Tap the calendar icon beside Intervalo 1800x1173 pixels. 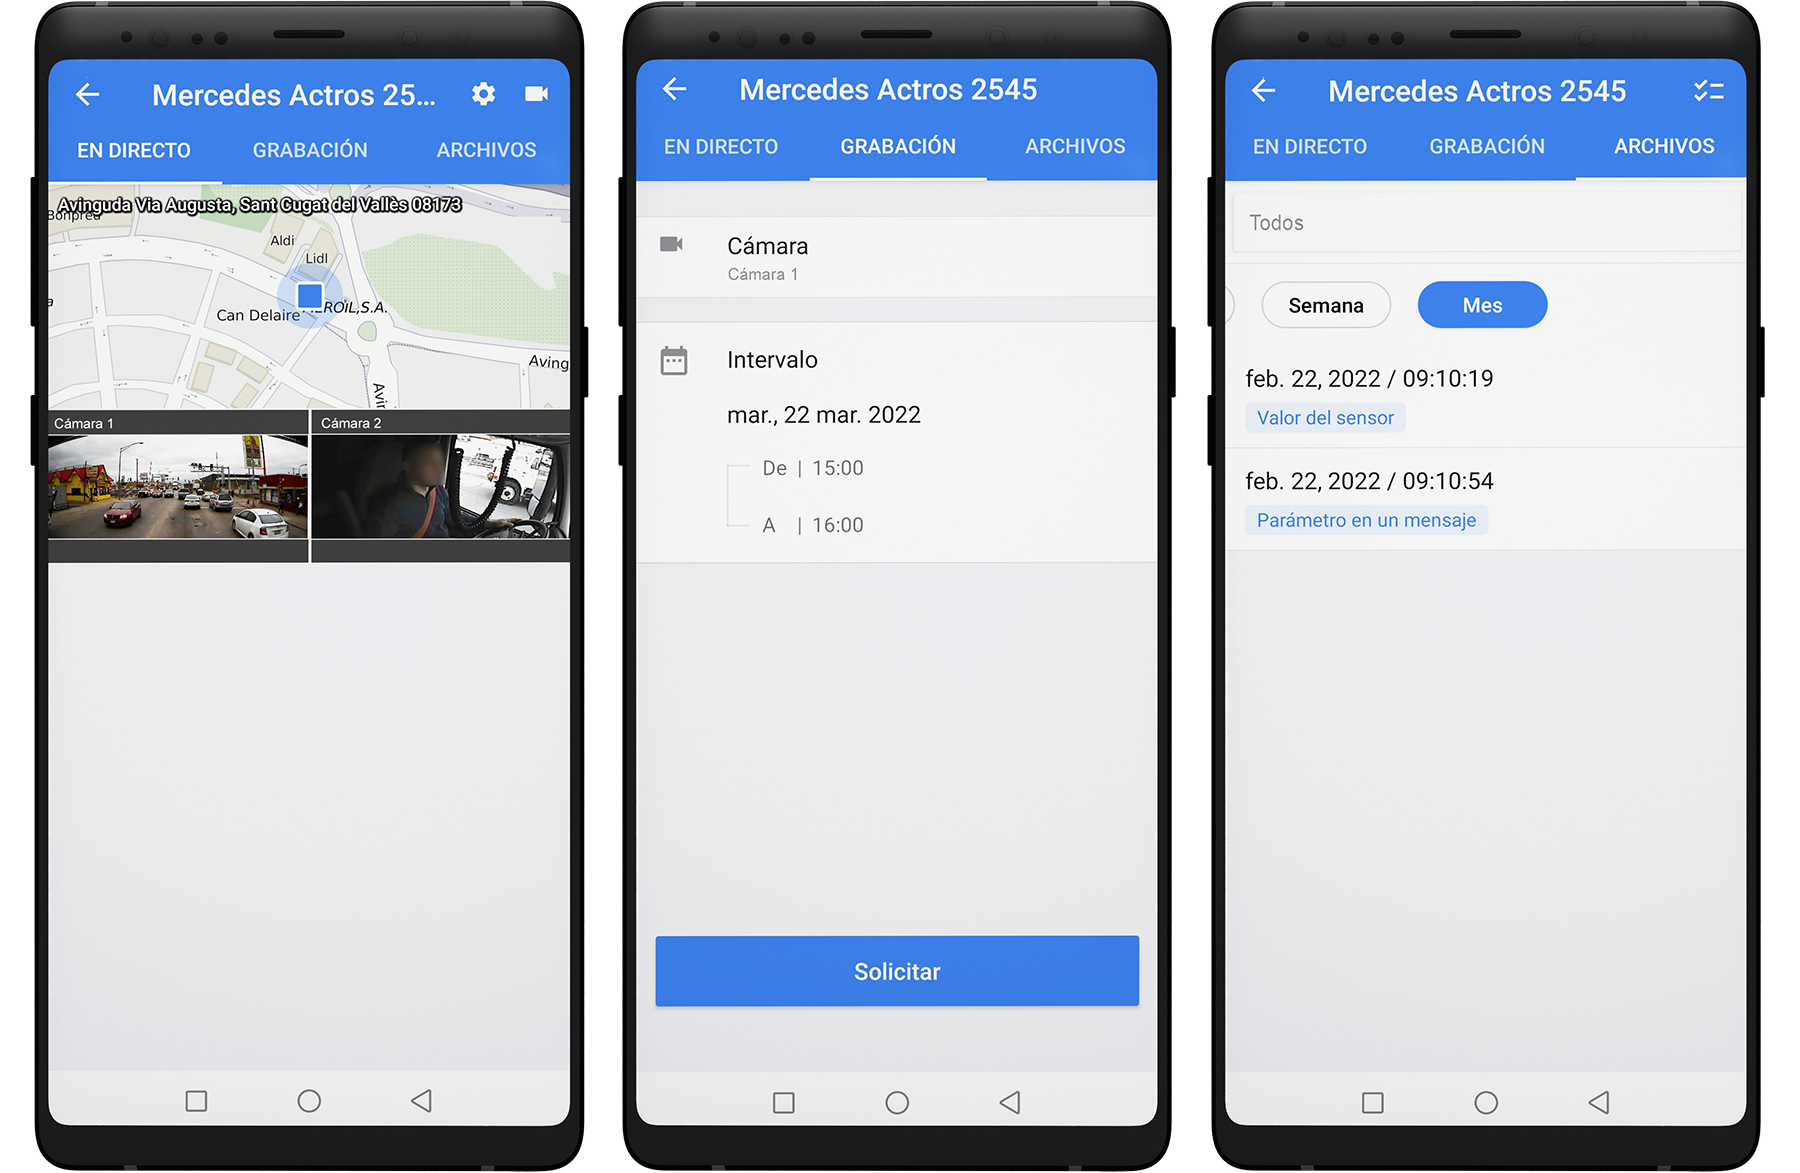pos(674,361)
